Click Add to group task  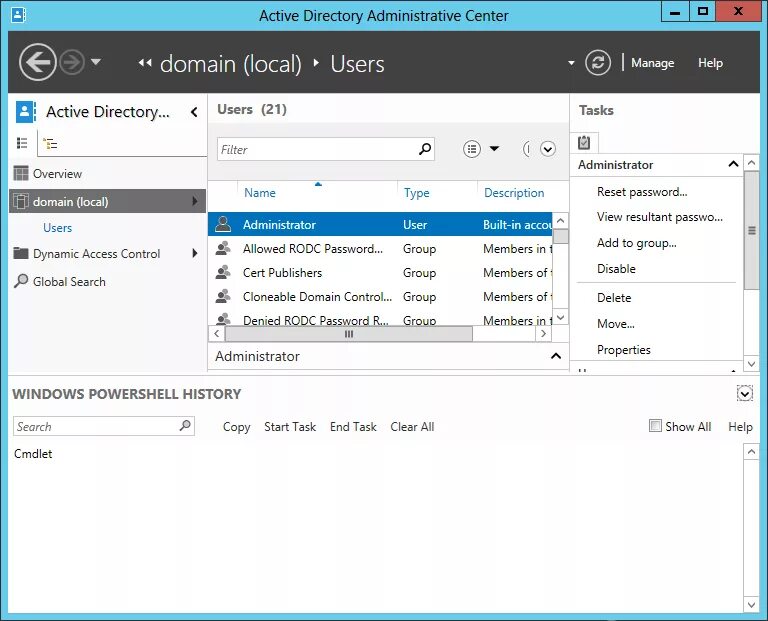[637, 243]
